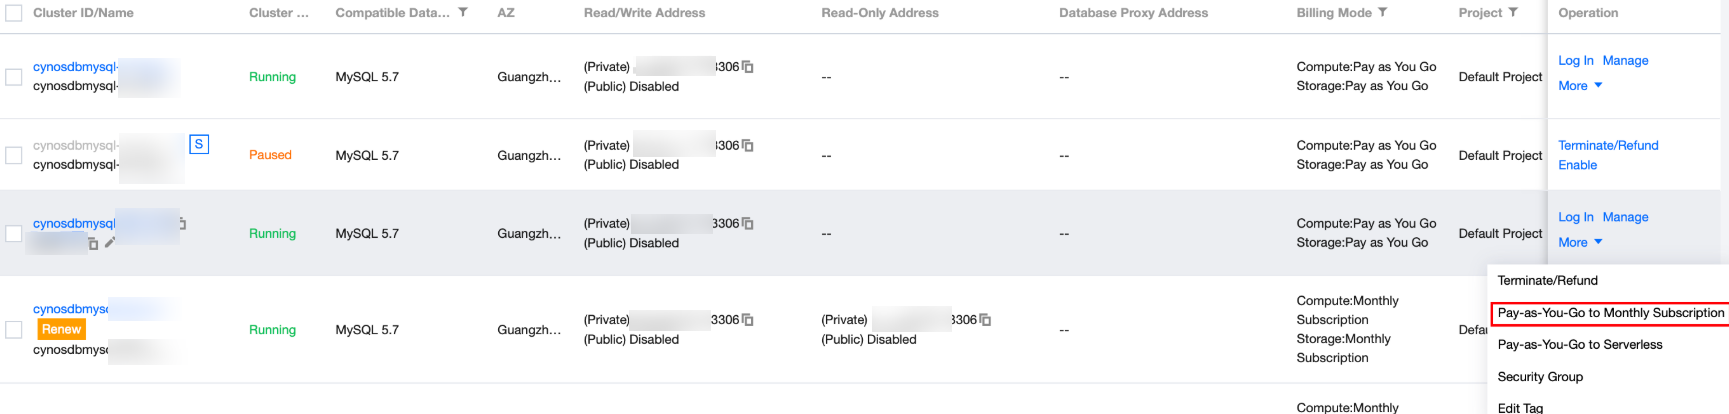
Task: Choose Pay-as-You-Go to Monthly Subscription
Action: click(x=1610, y=313)
